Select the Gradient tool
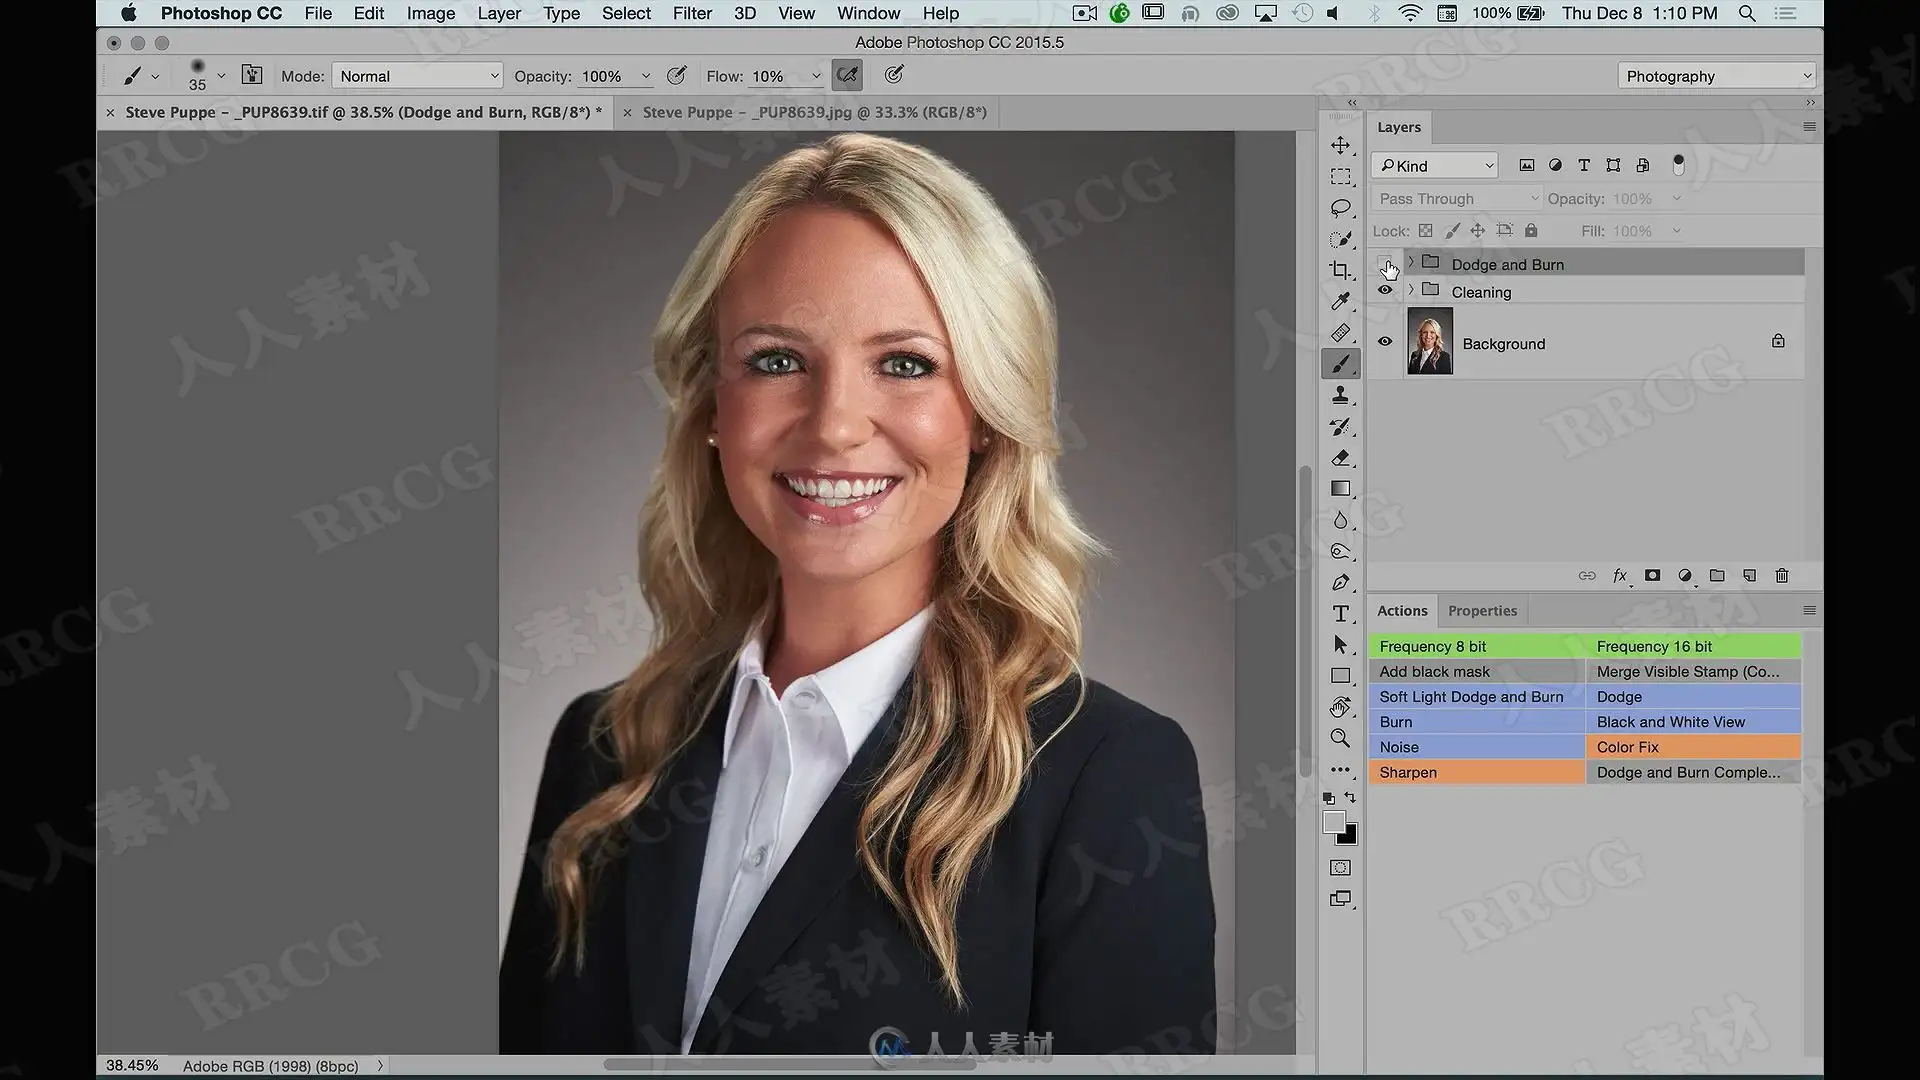The height and width of the screenshot is (1080, 1920). coord(1340,489)
